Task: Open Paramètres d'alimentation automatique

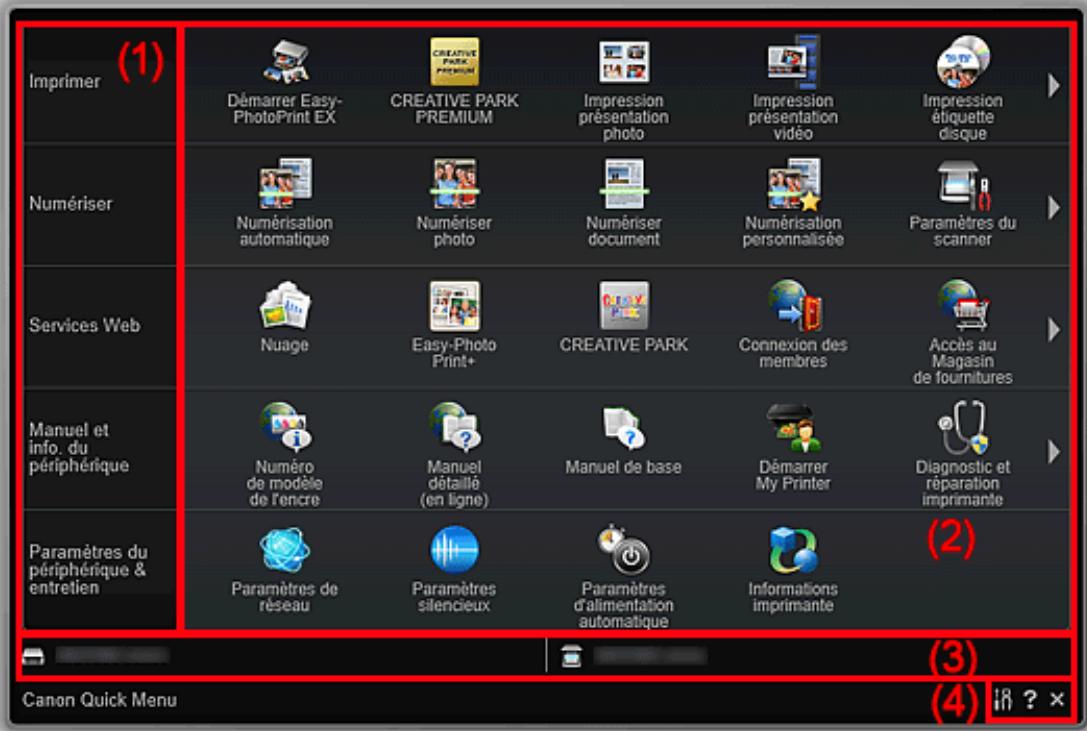Action: [623, 577]
